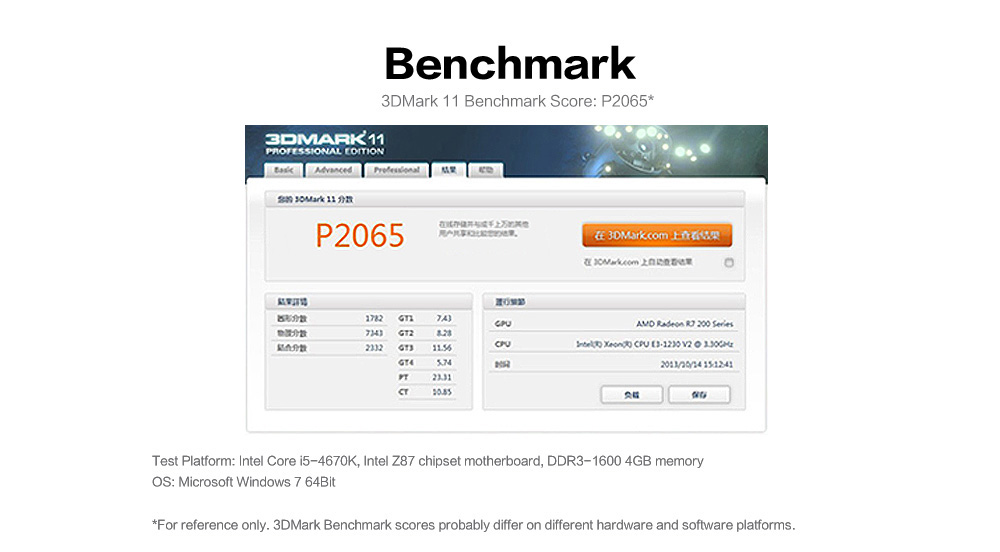Open the last tab right of 结果
The image size is (1000, 552).
click(486, 170)
